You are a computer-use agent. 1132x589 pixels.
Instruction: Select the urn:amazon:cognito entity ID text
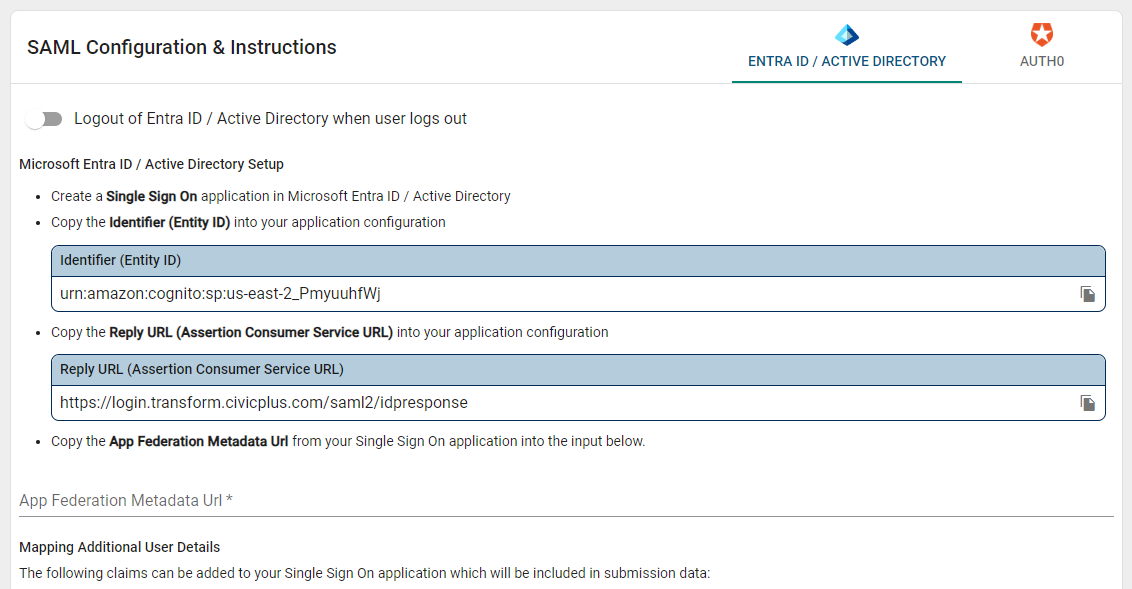[220, 294]
